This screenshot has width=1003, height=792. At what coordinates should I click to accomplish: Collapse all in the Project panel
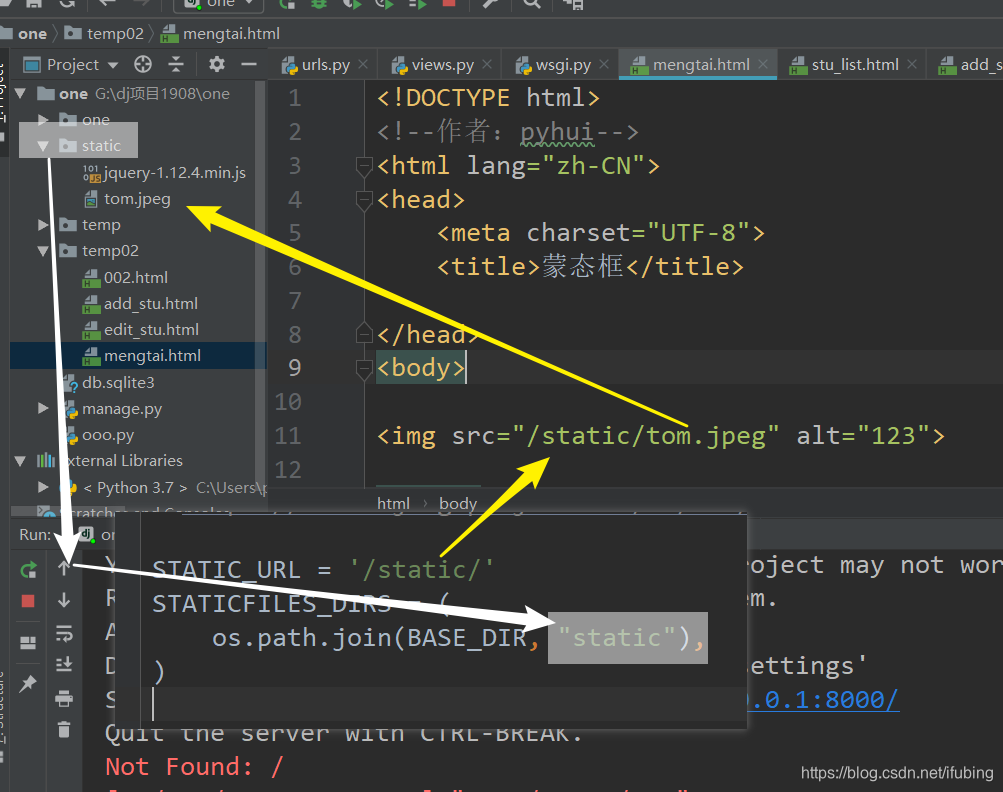(x=176, y=65)
